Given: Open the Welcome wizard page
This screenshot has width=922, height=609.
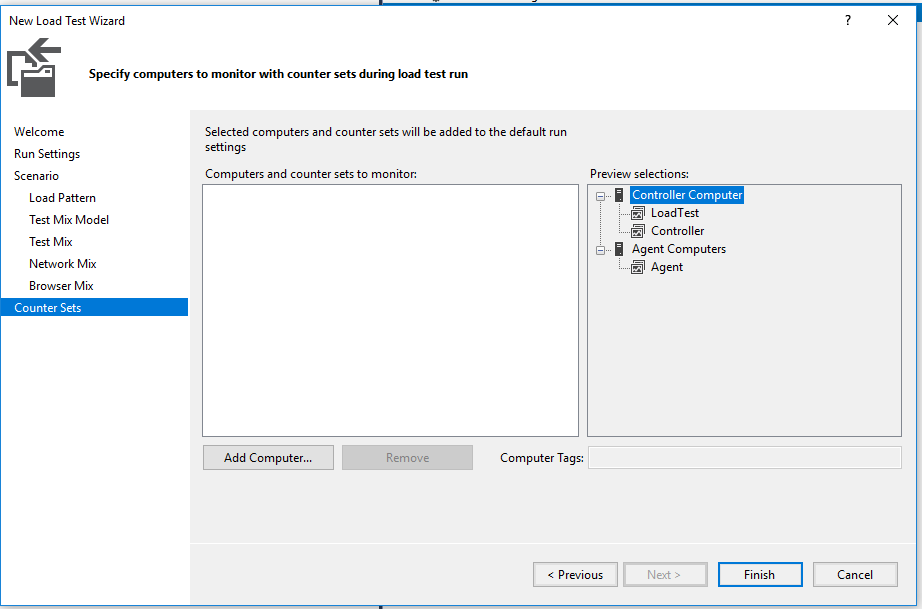Looking at the screenshot, I should (x=39, y=131).
